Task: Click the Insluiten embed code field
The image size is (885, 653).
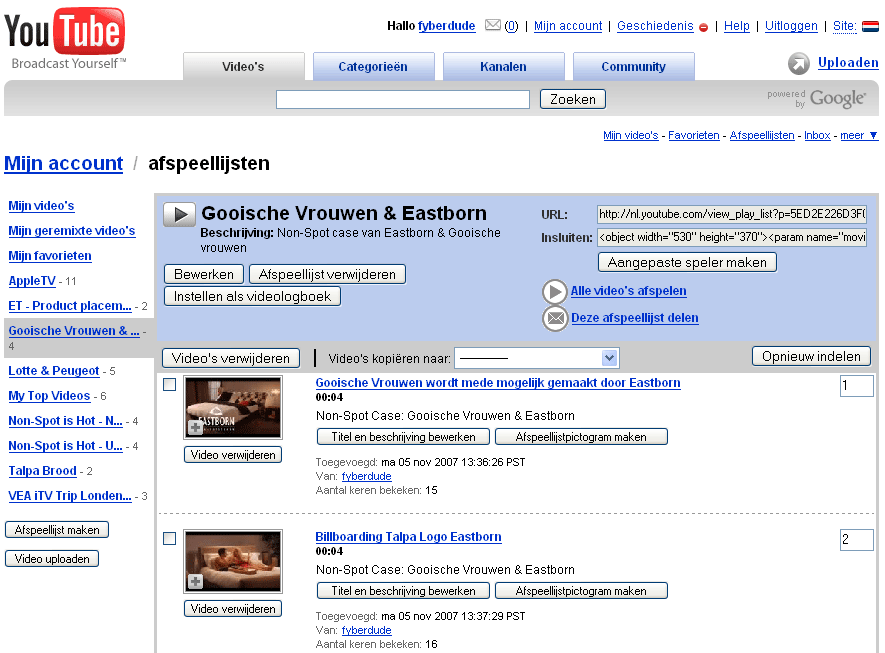Action: tap(732, 238)
